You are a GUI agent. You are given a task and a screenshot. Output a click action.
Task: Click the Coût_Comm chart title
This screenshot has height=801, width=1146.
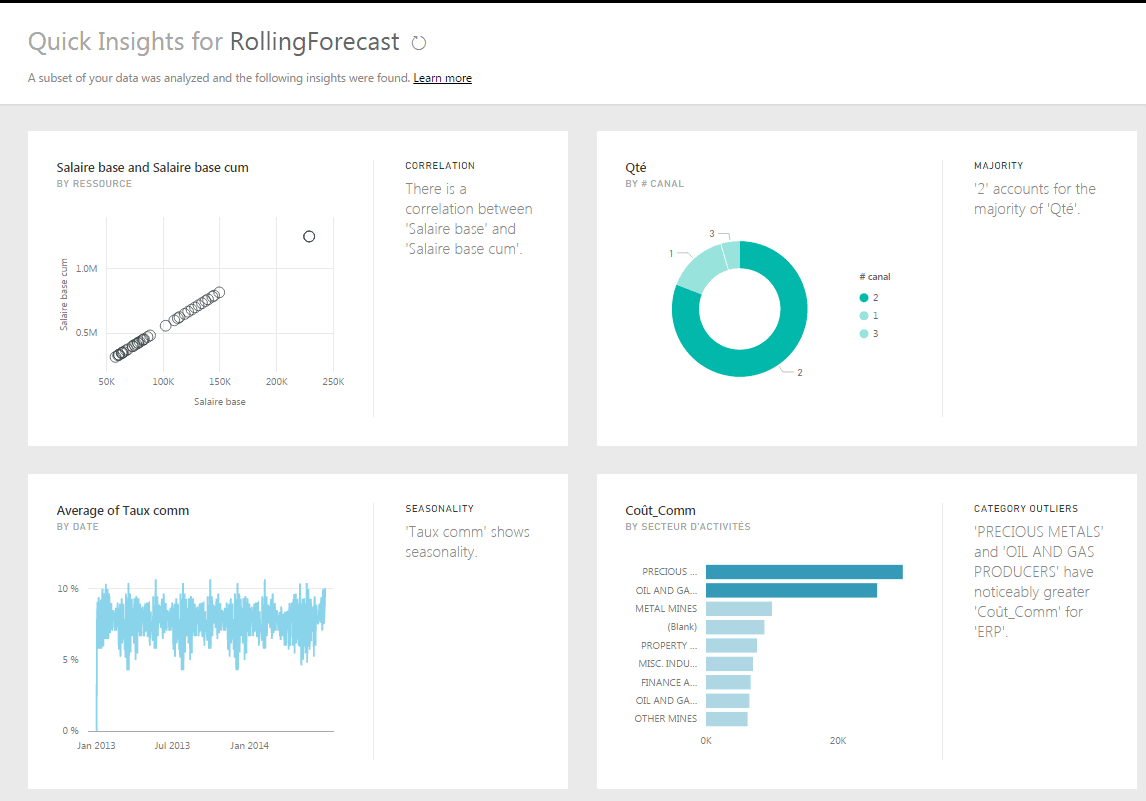coord(660,510)
